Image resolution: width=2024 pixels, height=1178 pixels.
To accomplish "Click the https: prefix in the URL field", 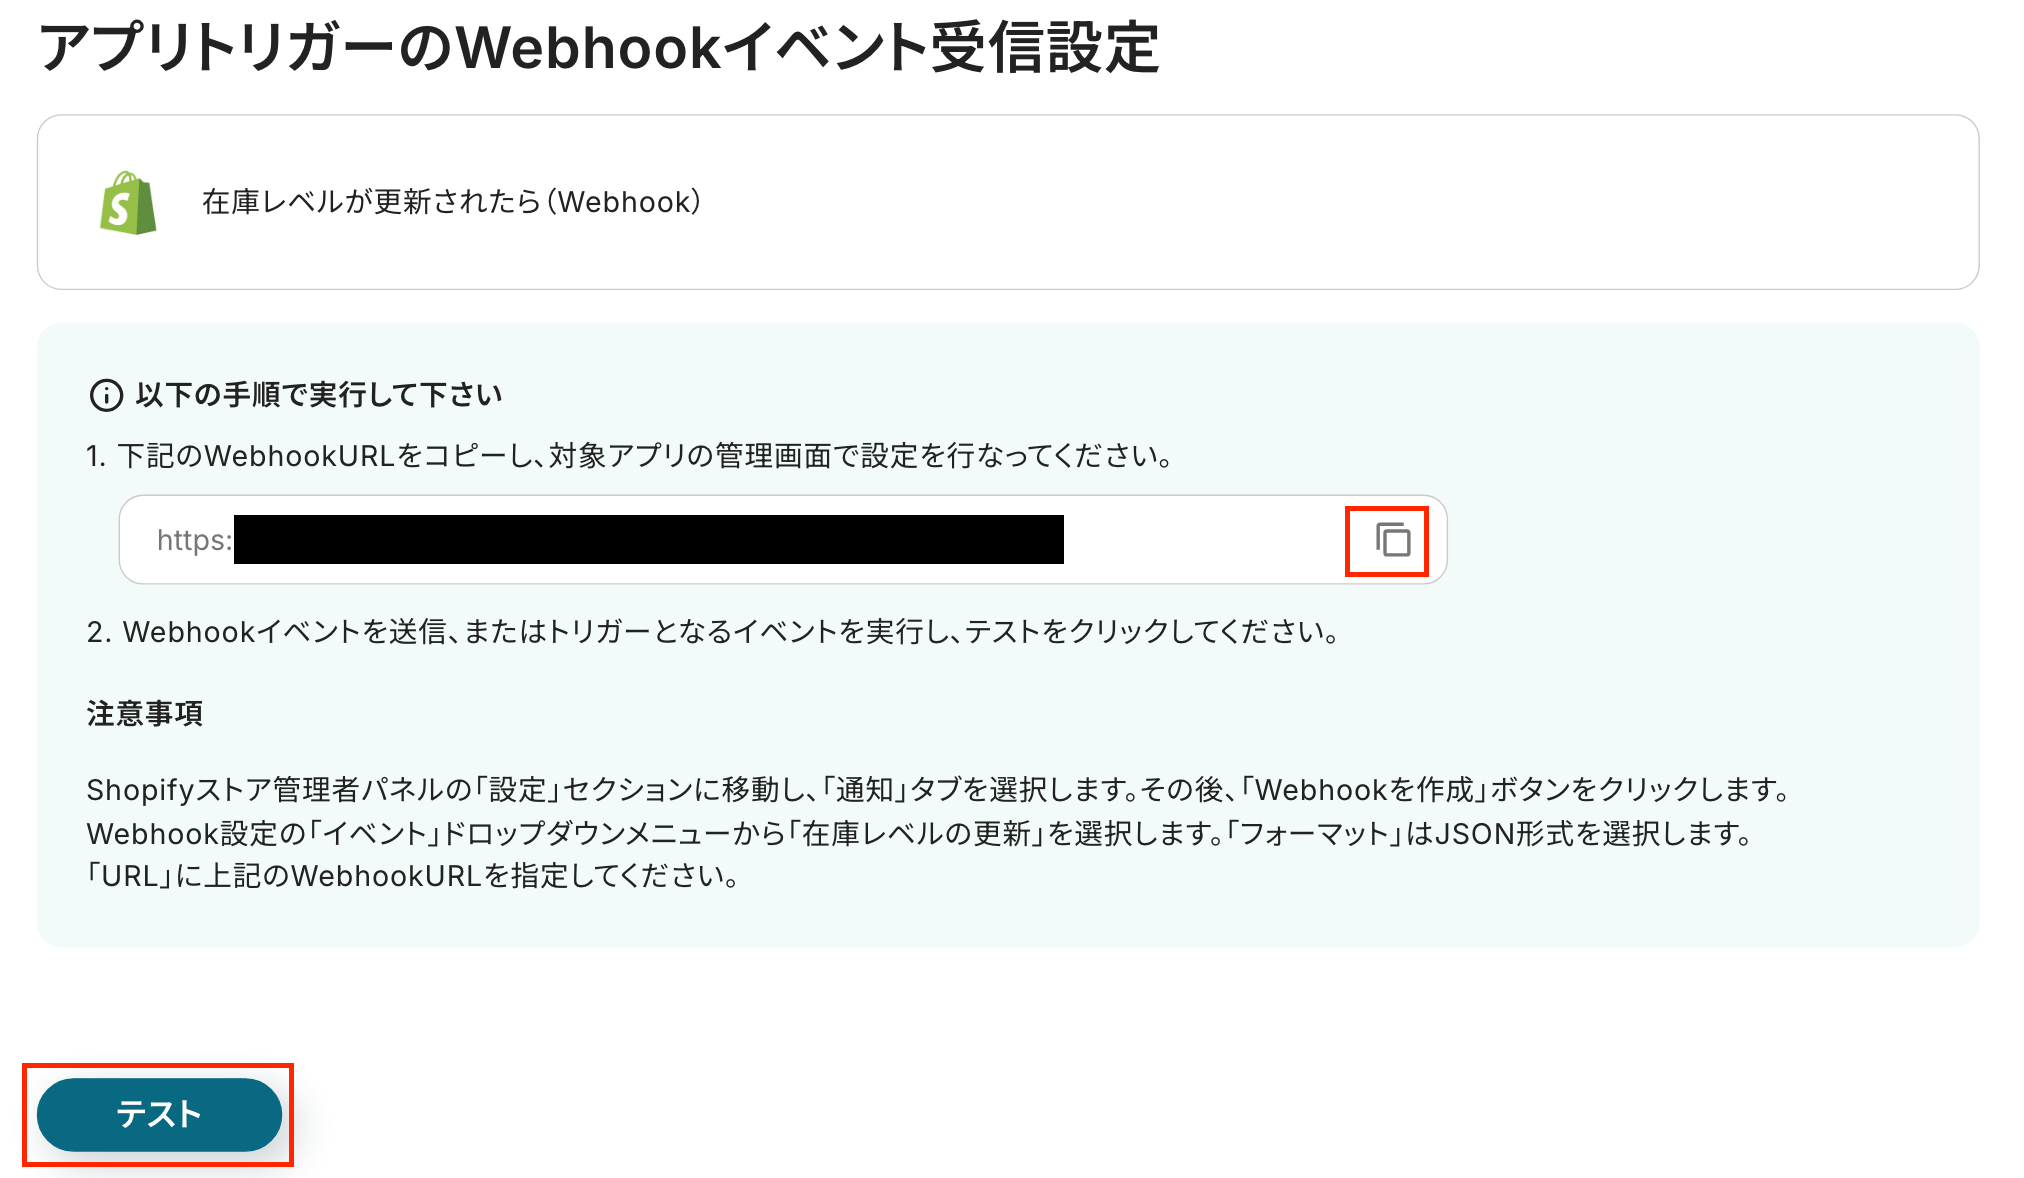I will coord(194,540).
